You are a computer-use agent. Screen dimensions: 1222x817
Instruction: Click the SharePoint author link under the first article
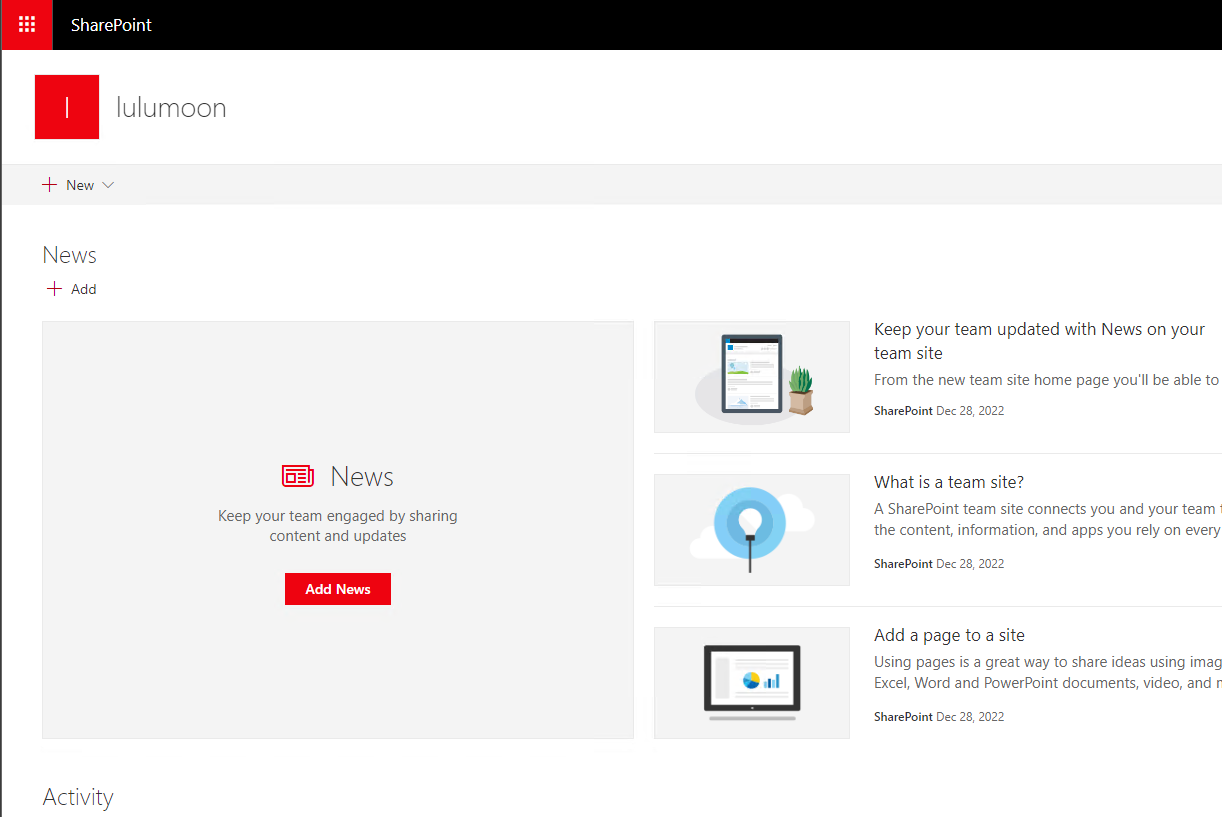(902, 410)
